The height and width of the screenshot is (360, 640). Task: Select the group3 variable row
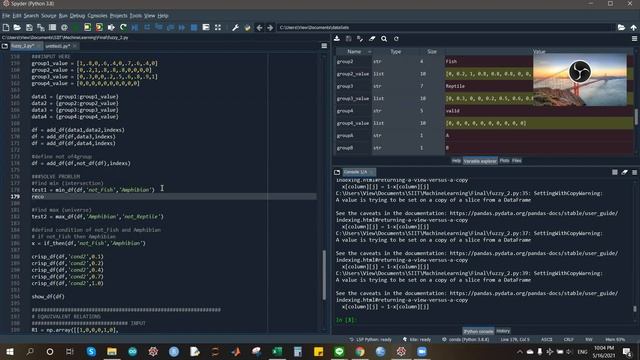484,86
